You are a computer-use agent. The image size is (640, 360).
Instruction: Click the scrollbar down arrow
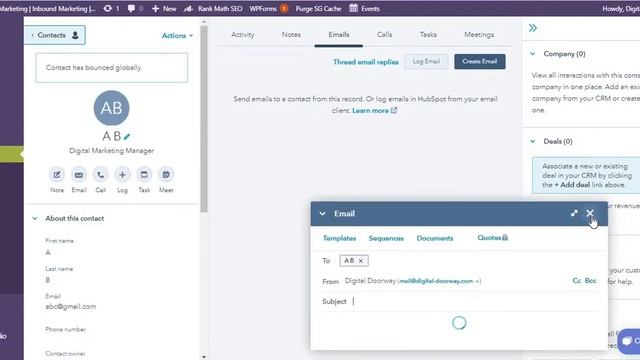pos(204,357)
